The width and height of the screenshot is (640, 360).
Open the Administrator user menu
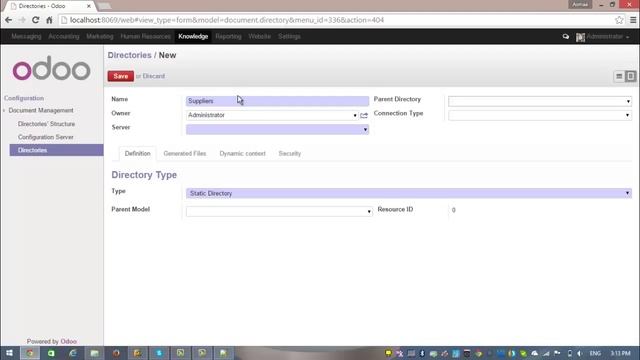tap(603, 37)
